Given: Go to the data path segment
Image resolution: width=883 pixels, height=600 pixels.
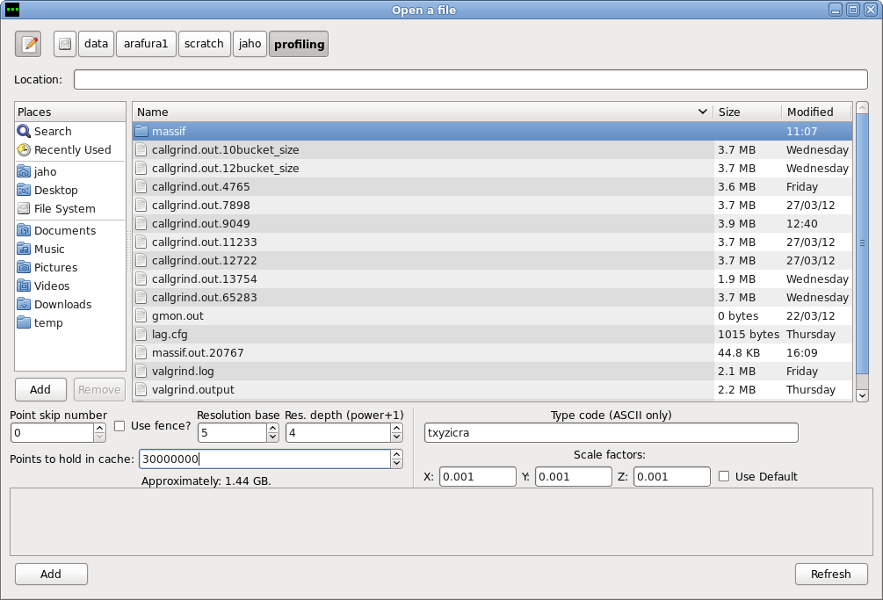Looking at the screenshot, I should pos(96,44).
